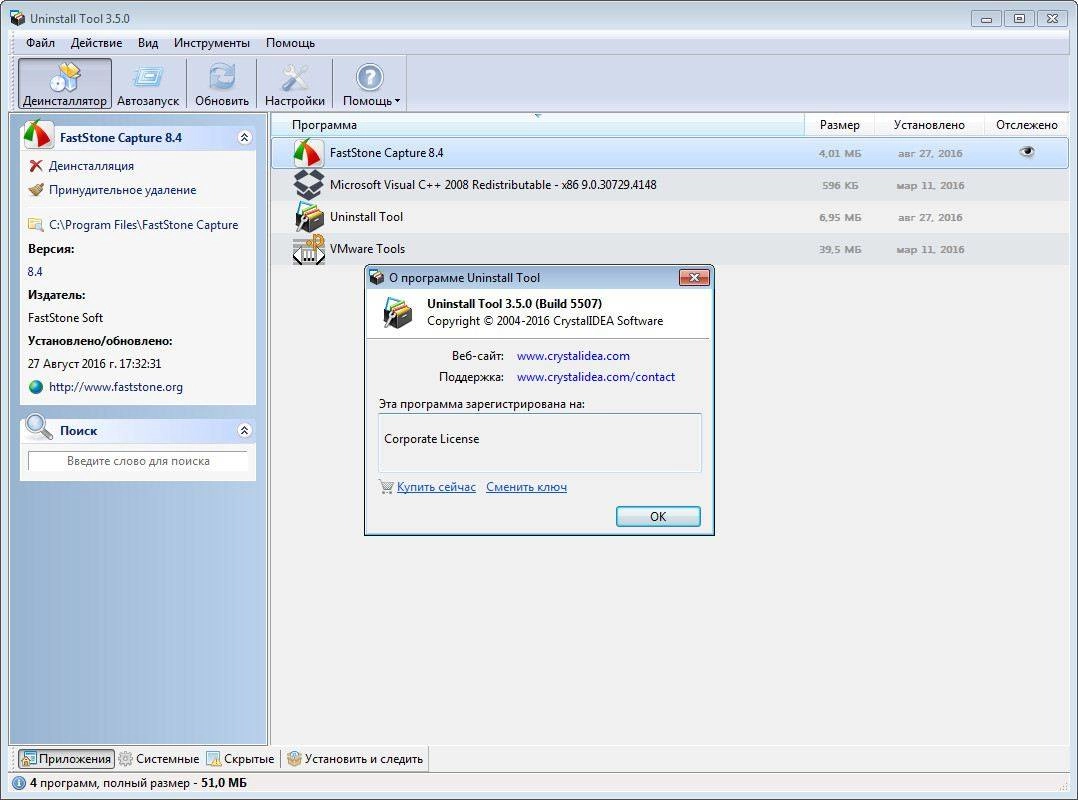Viewport: 1078px width, 800px height.
Task: Sort by the Размер column header
Action: [x=839, y=125]
